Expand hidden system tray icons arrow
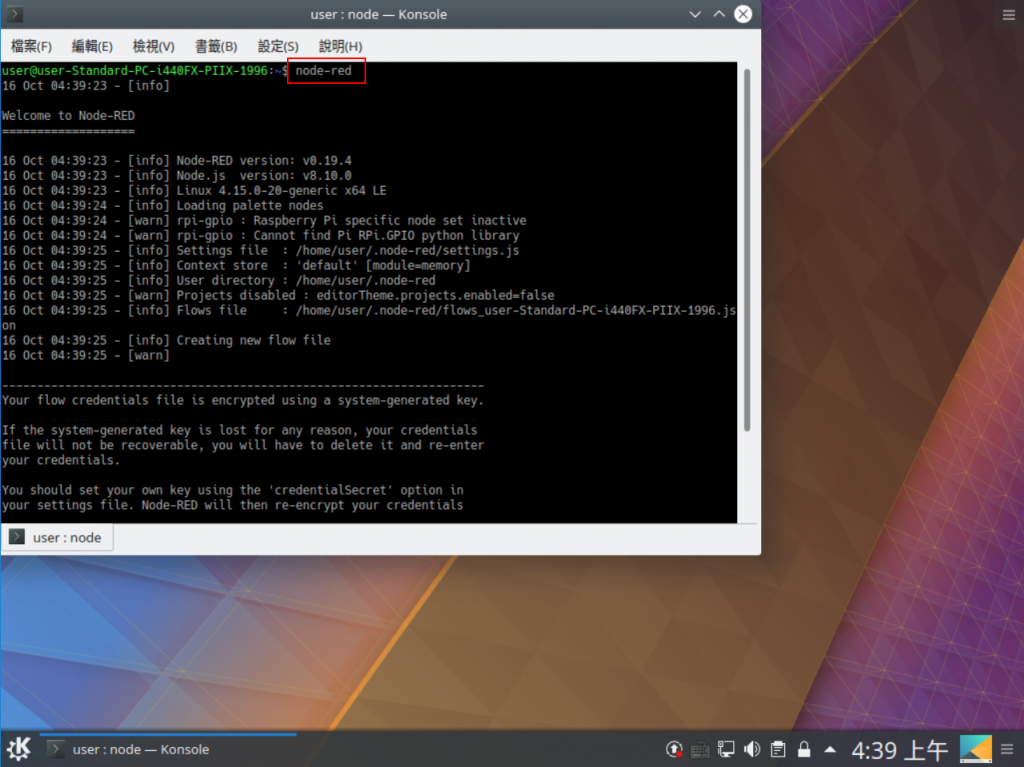Screen dimensions: 1024x767 830,749
